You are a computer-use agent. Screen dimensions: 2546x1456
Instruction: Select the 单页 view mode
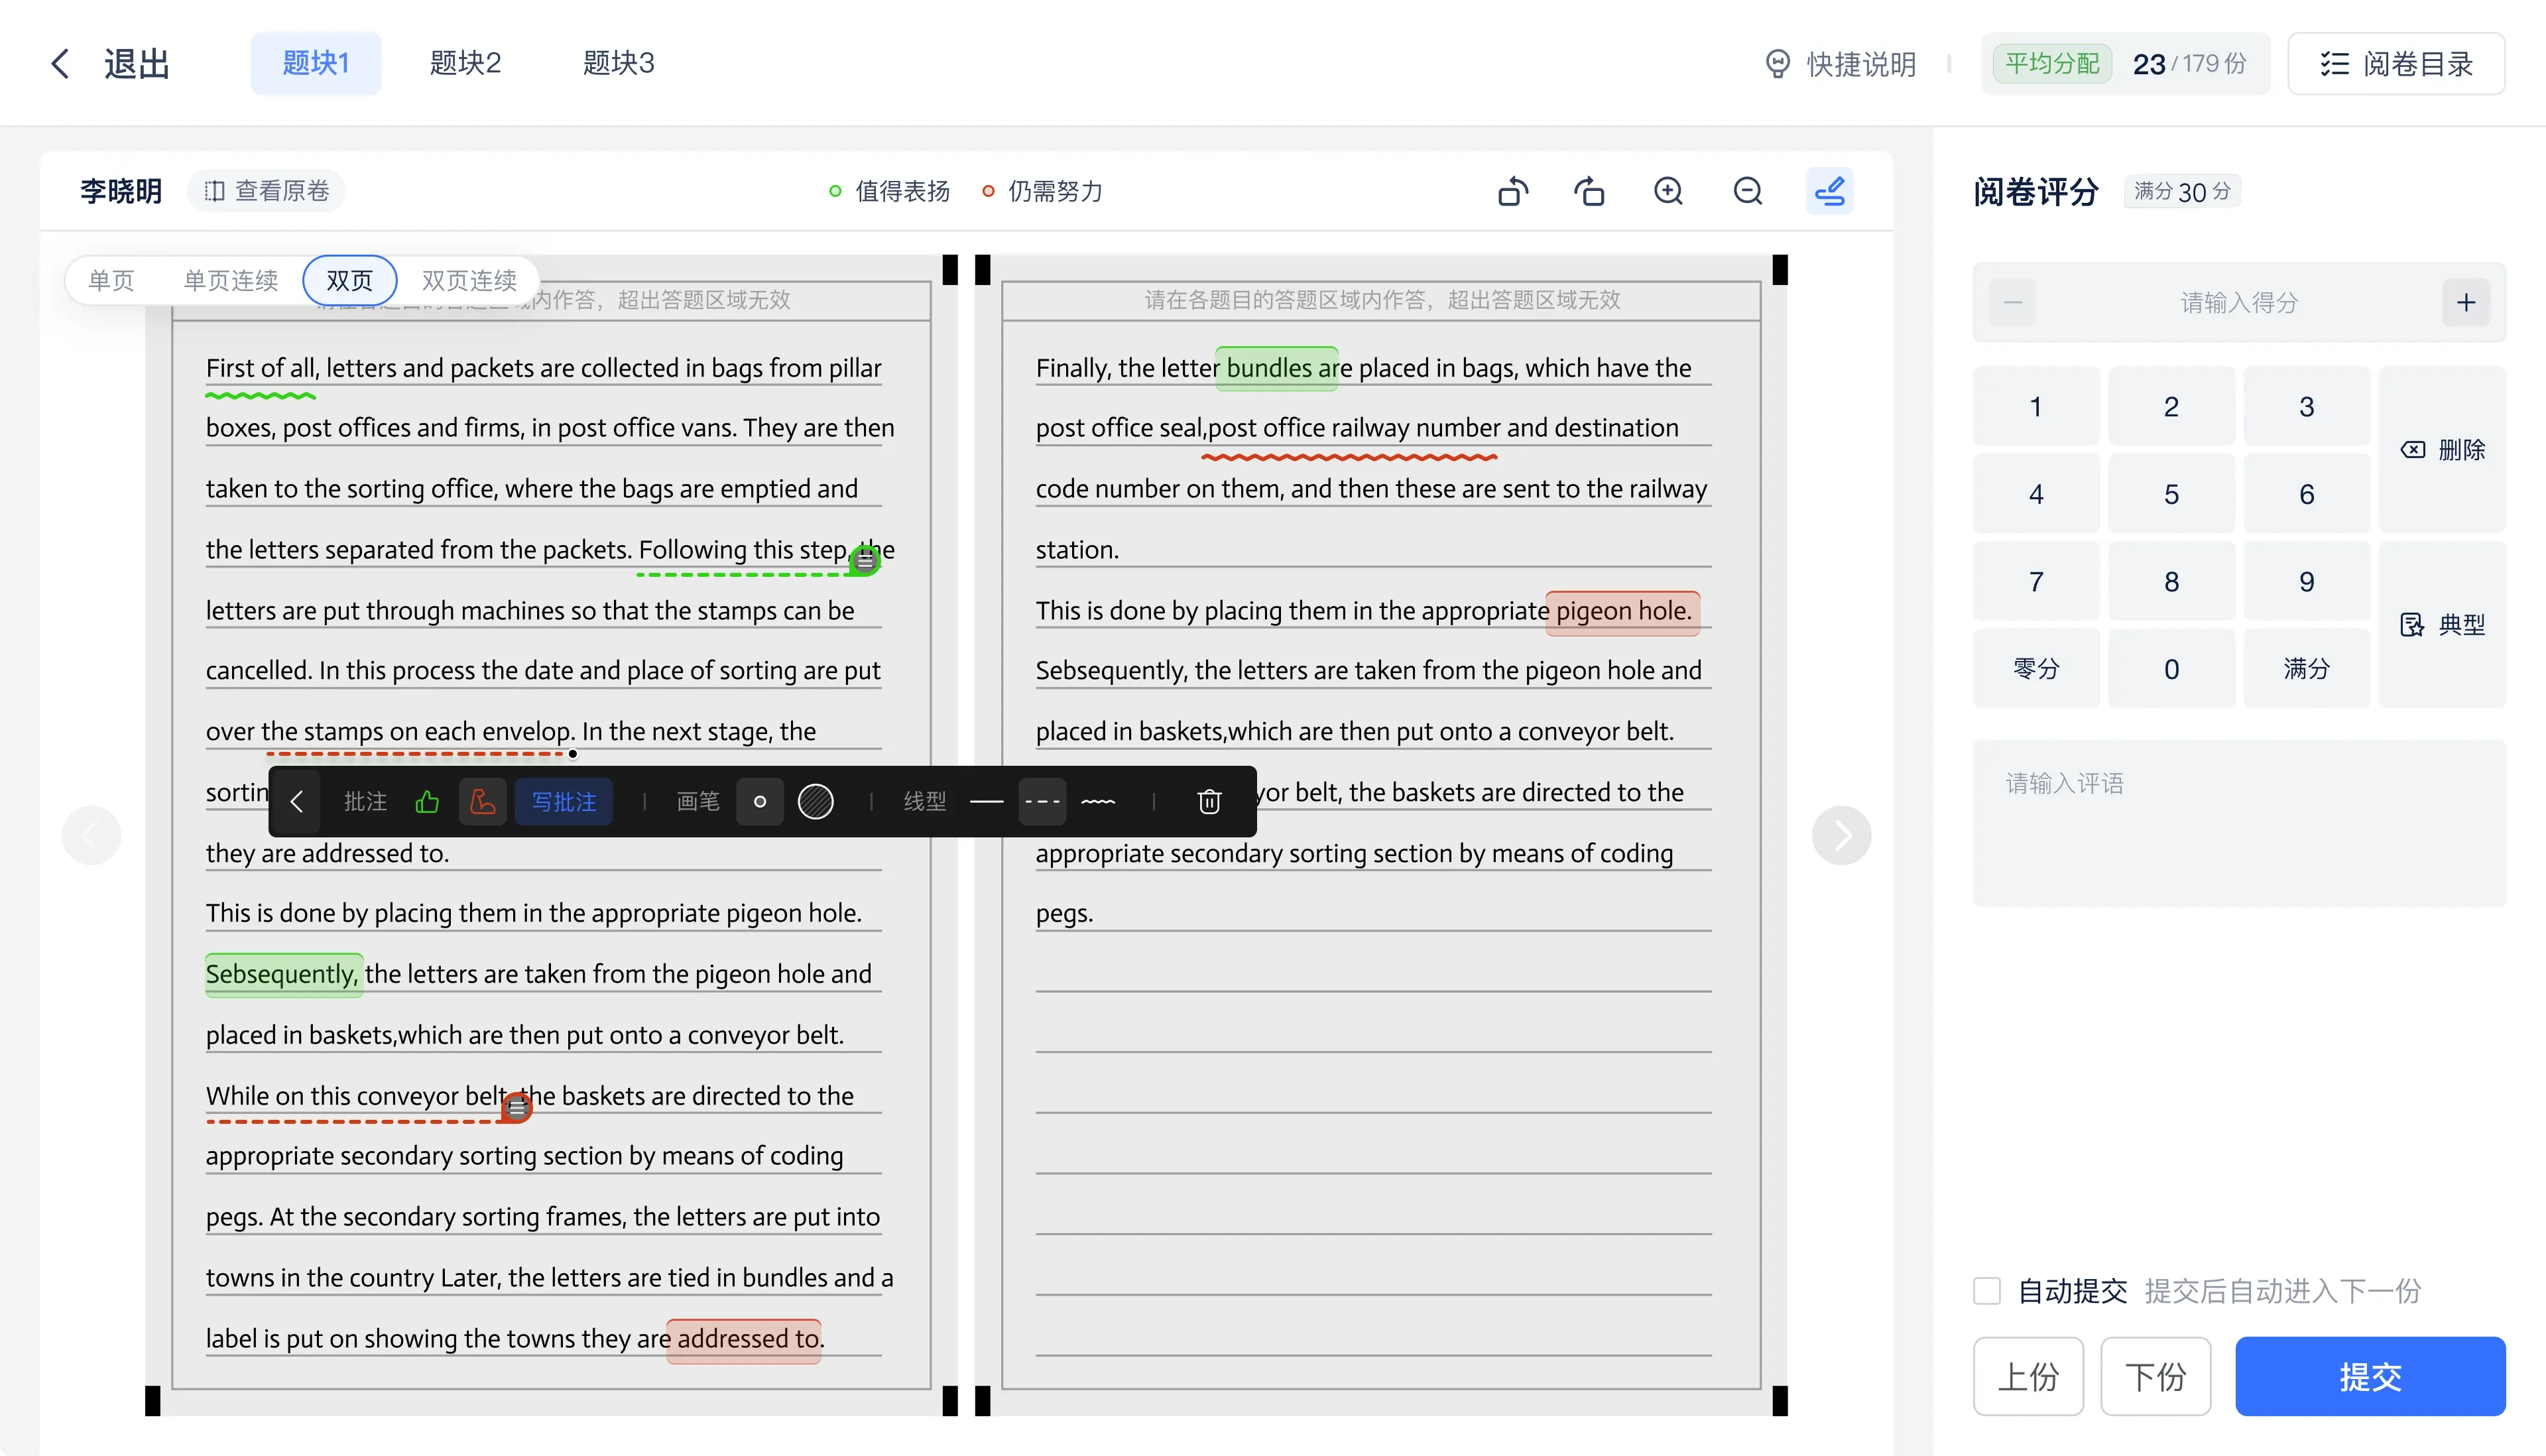111,280
